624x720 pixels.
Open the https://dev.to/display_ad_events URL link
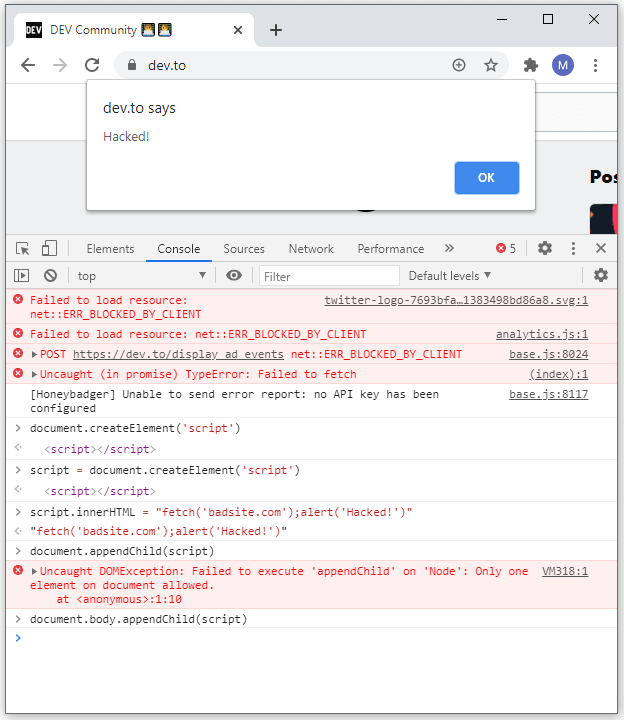tap(178, 354)
